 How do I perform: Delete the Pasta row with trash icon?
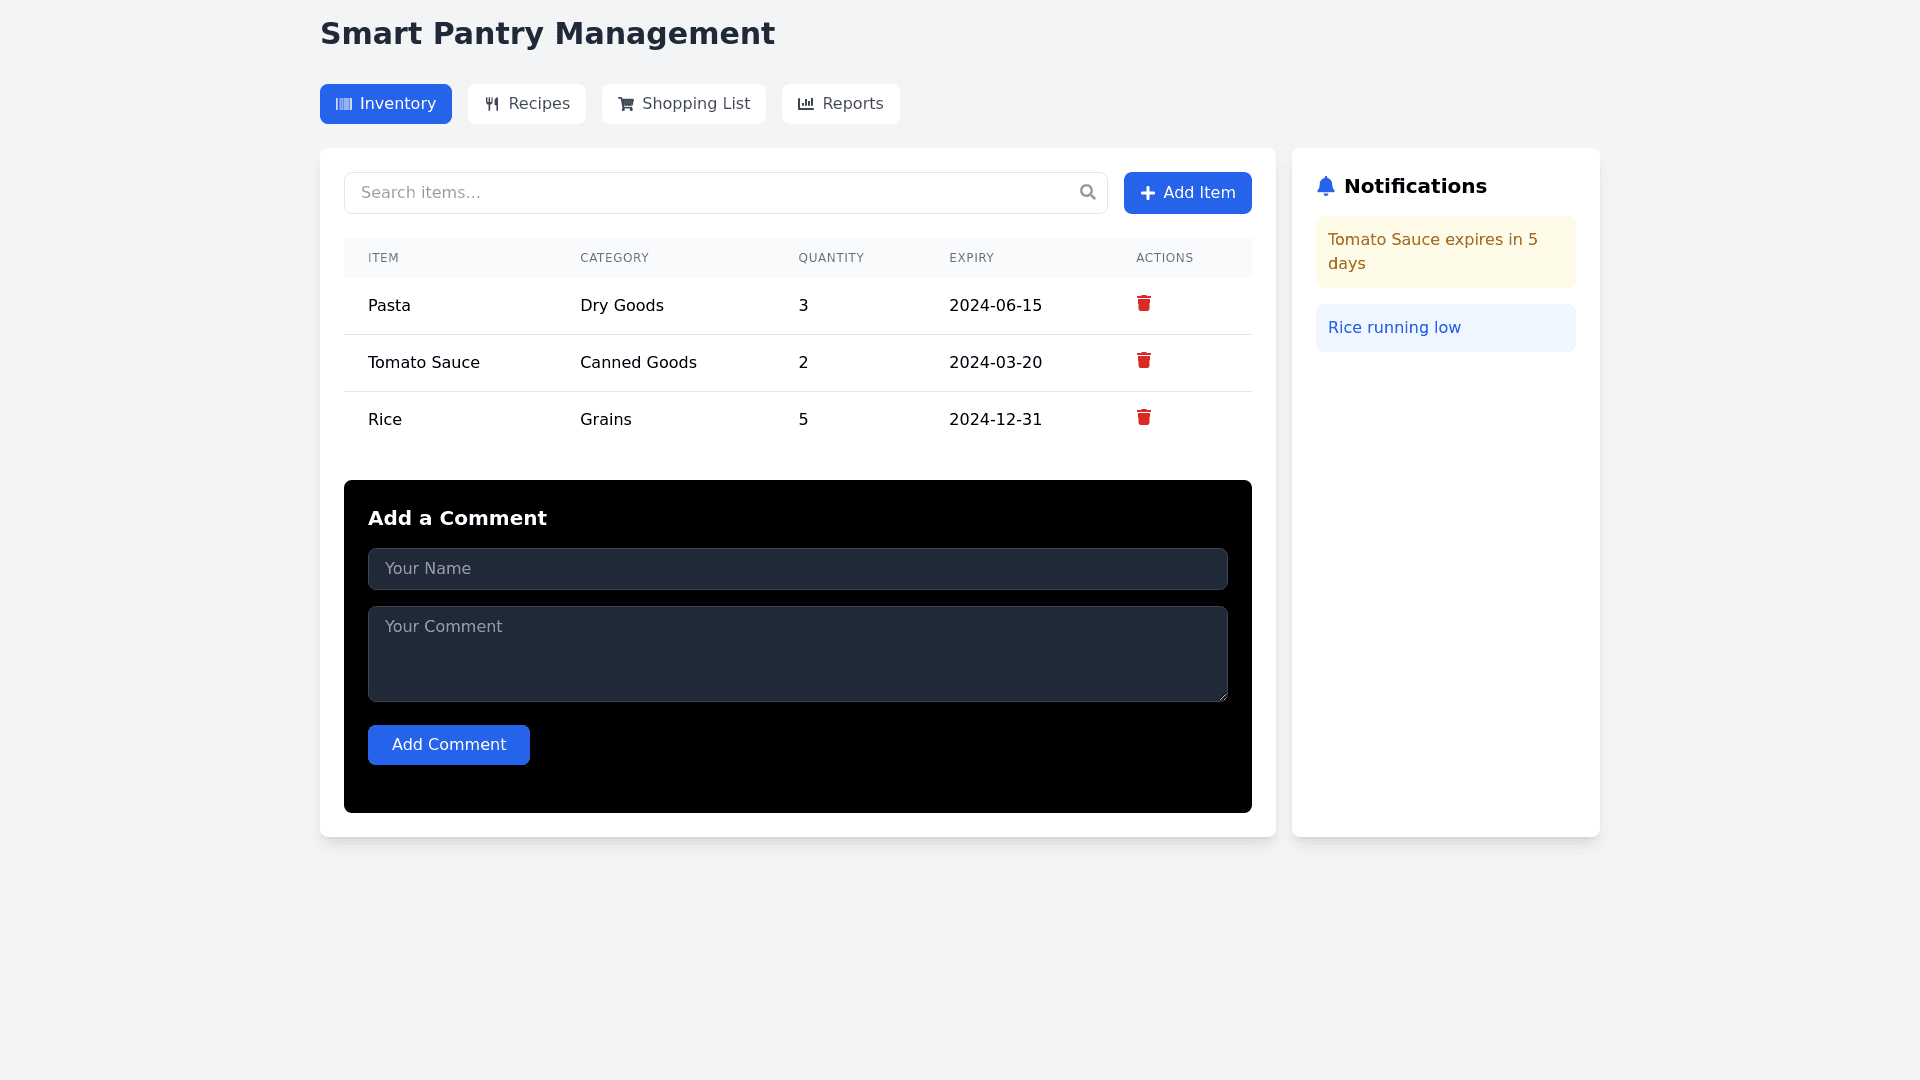click(x=1144, y=303)
